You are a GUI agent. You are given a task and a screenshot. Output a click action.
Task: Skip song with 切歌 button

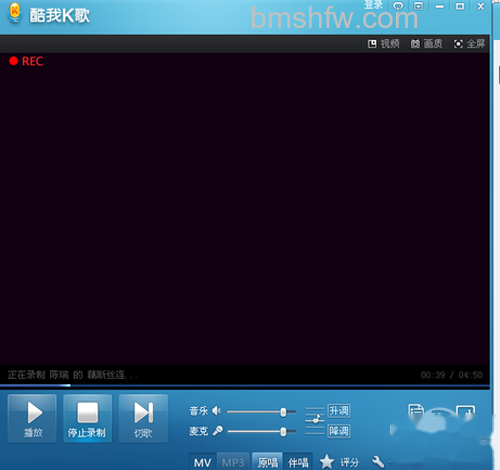click(x=143, y=419)
